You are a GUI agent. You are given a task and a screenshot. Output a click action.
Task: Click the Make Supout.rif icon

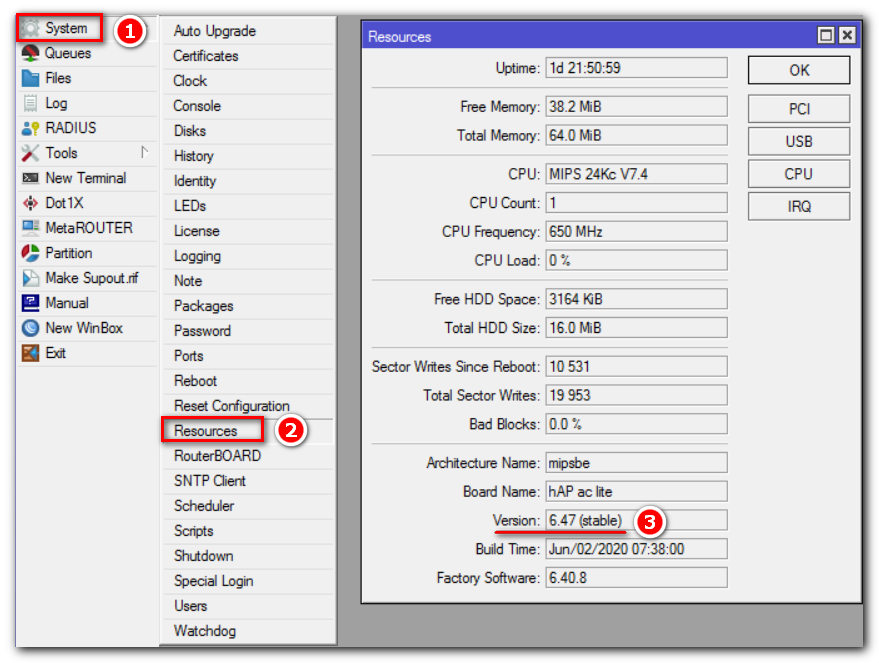(30, 278)
